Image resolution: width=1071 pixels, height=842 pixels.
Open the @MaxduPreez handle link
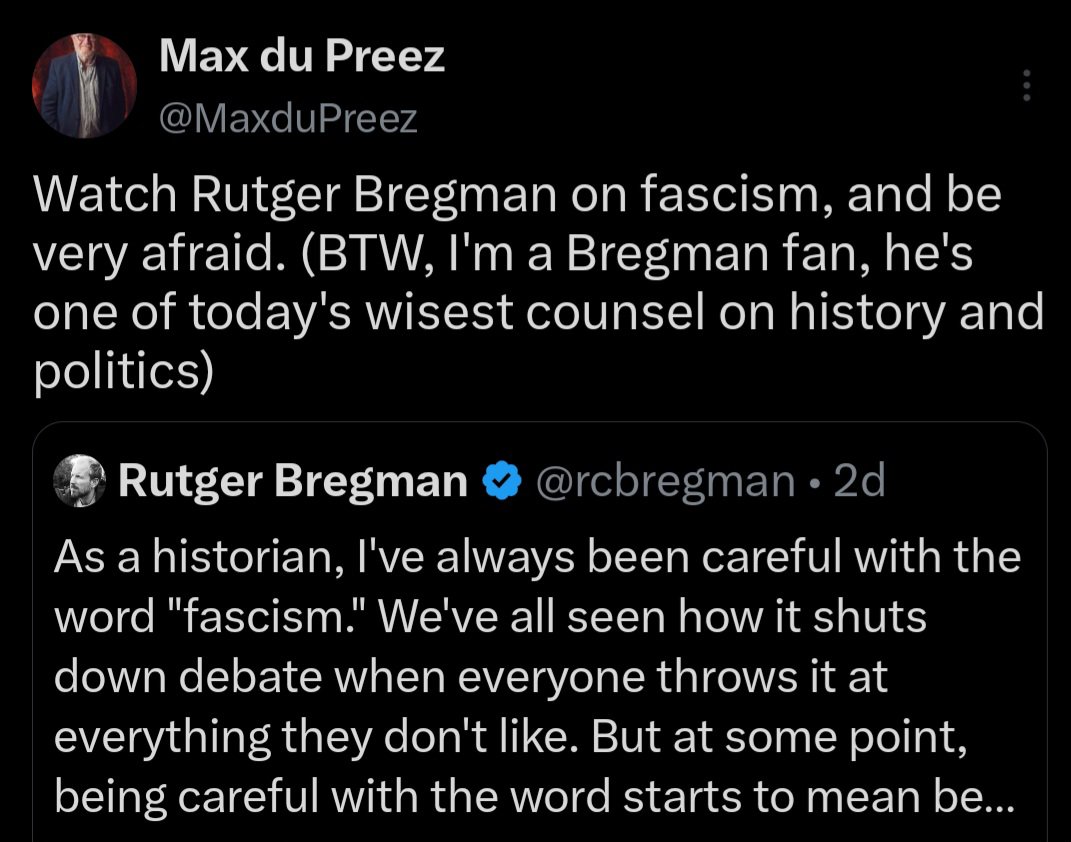coord(288,120)
